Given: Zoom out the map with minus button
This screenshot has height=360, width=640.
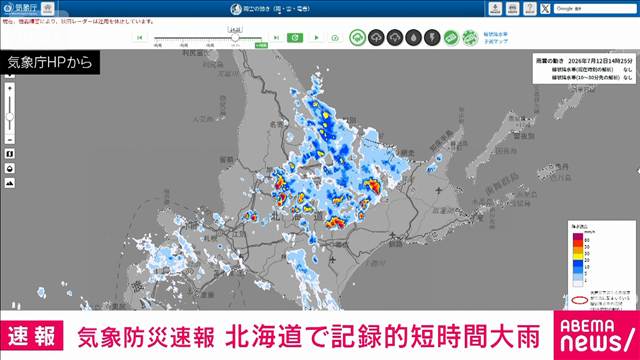Looking at the screenshot, I should click(x=10, y=140).
